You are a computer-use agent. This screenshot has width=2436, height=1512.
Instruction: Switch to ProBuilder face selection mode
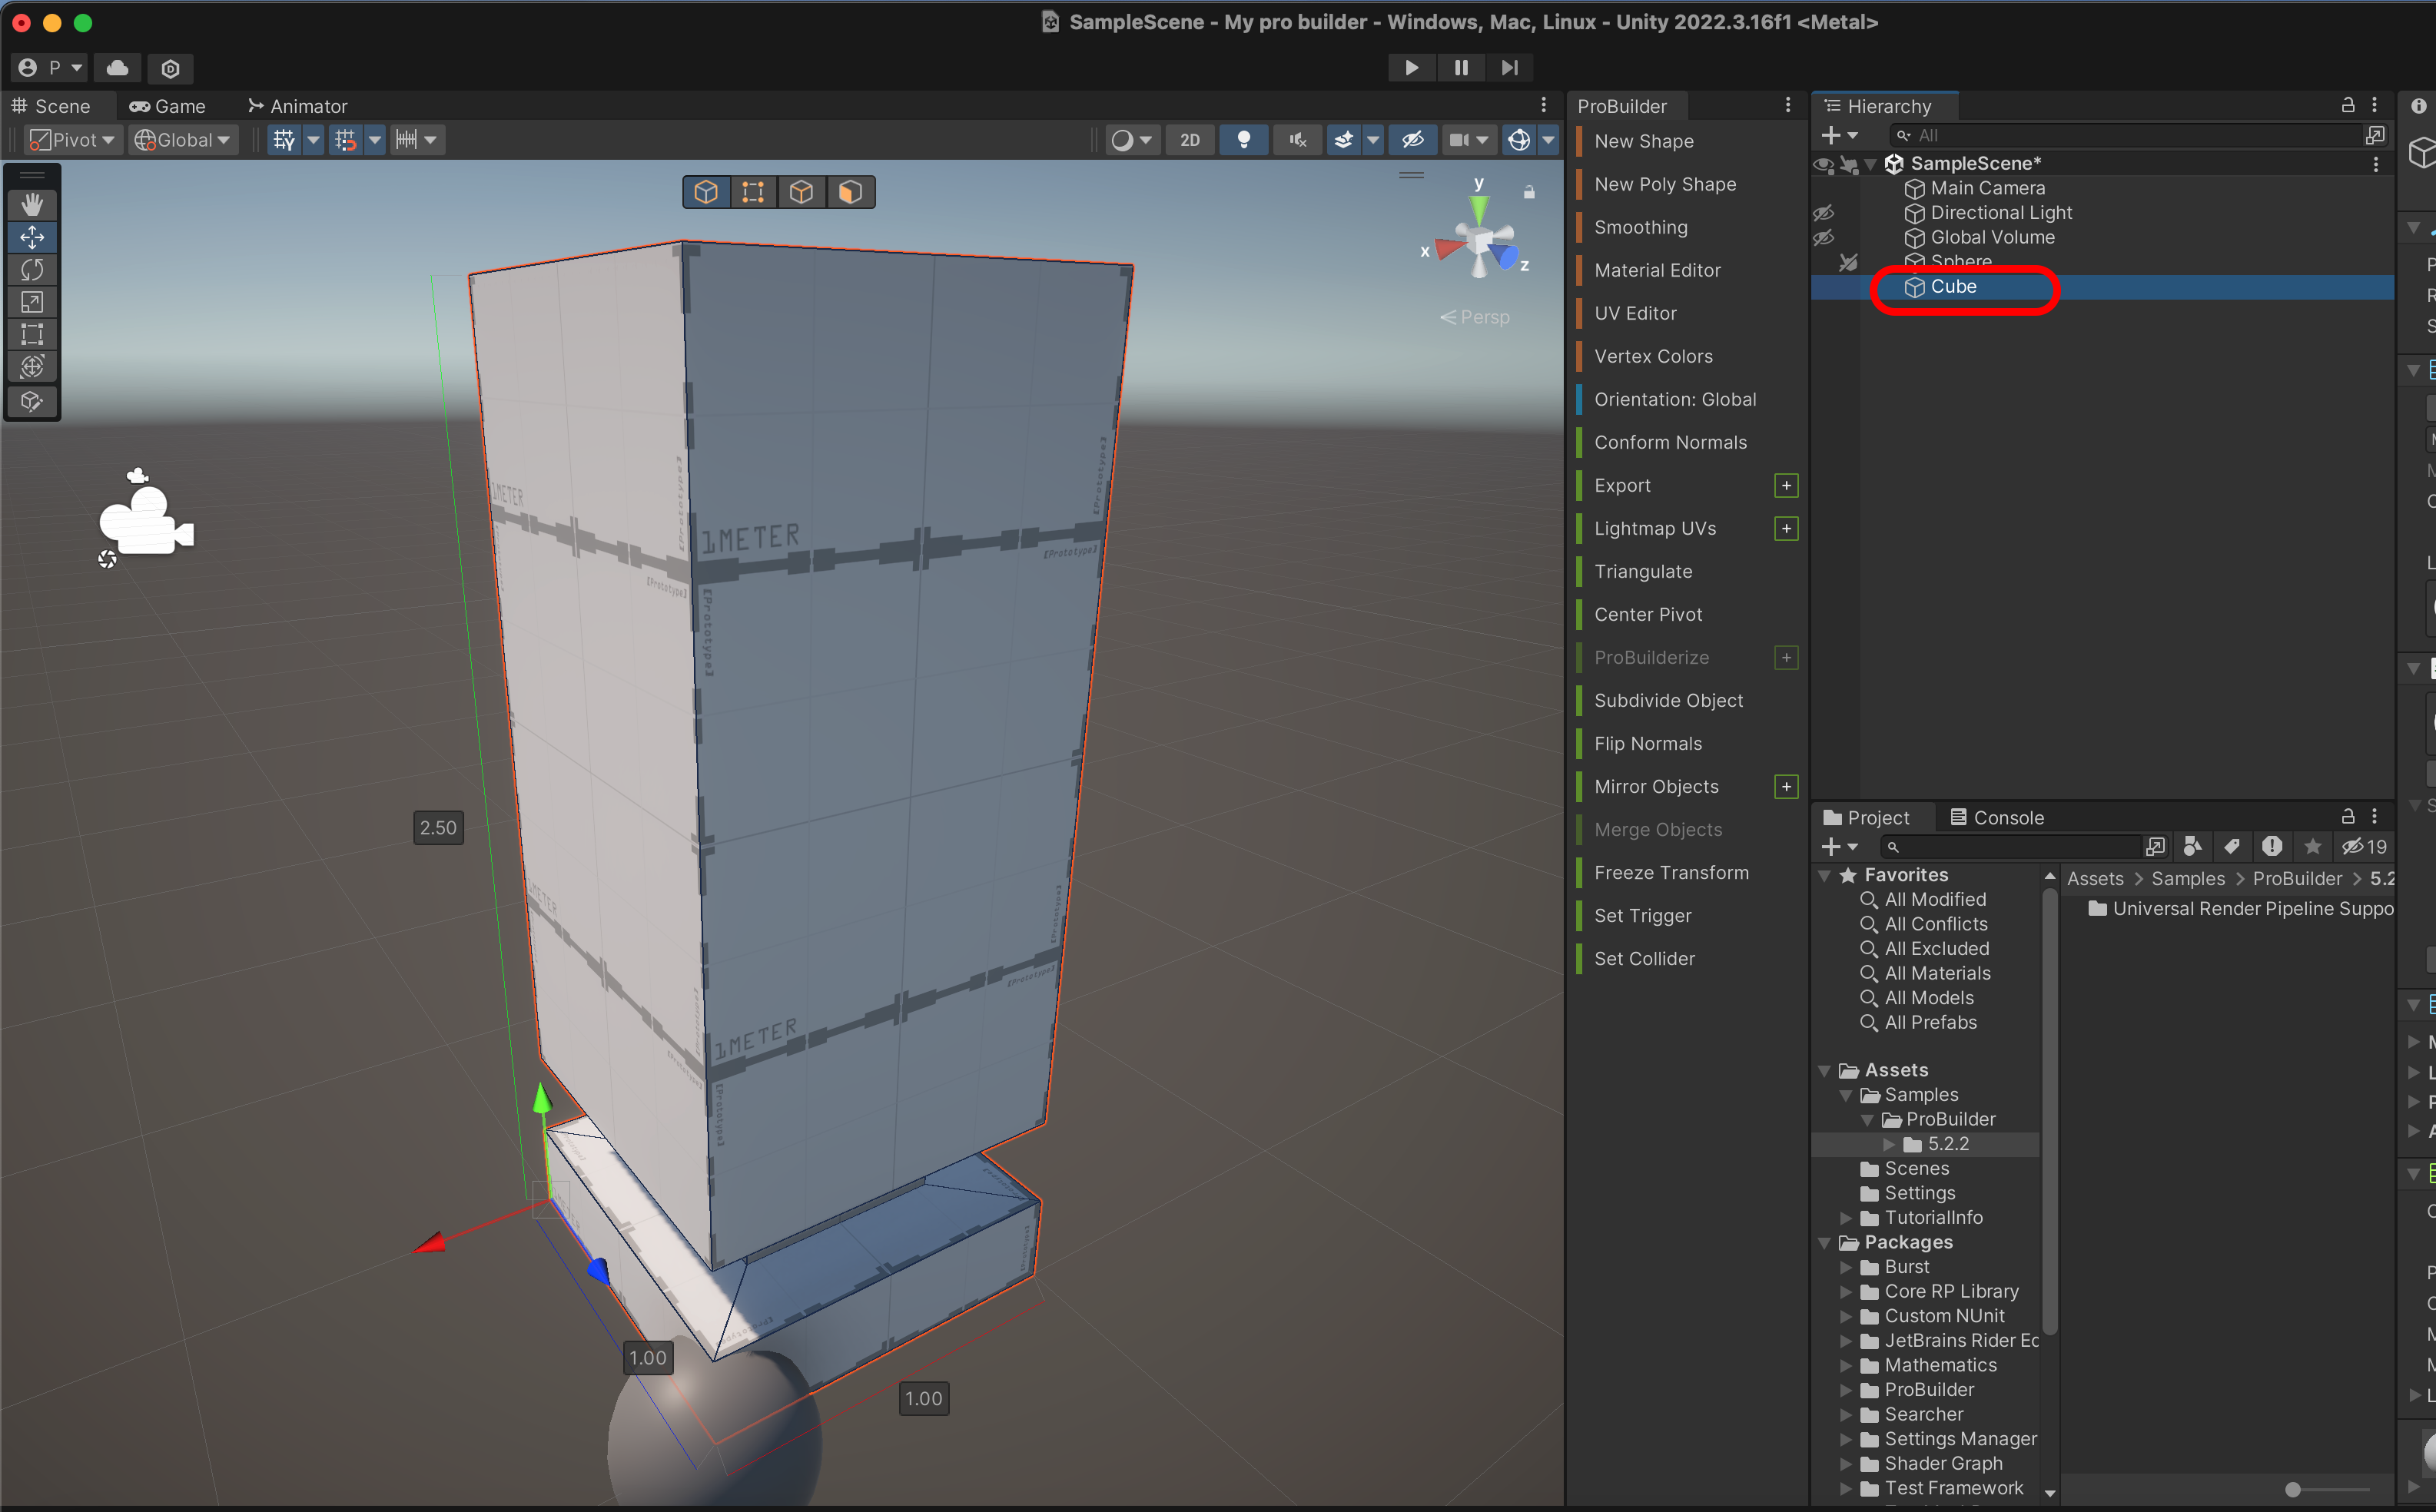(x=849, y=192)
